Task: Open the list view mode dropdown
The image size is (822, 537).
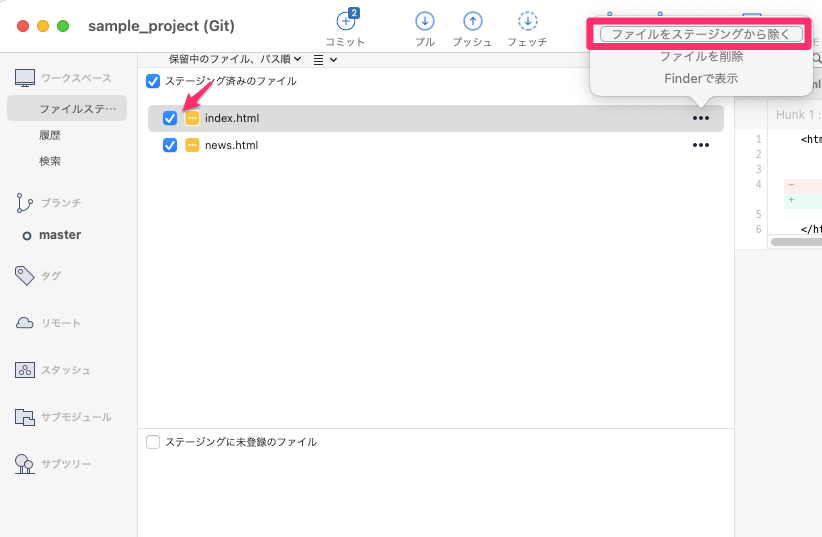Action: pos(325,60)
